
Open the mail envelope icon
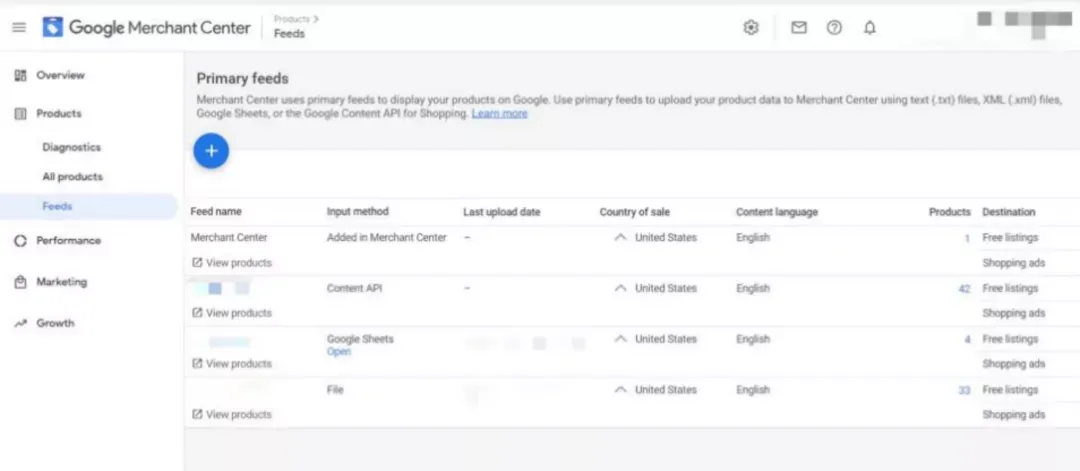(x=798, y=28)
